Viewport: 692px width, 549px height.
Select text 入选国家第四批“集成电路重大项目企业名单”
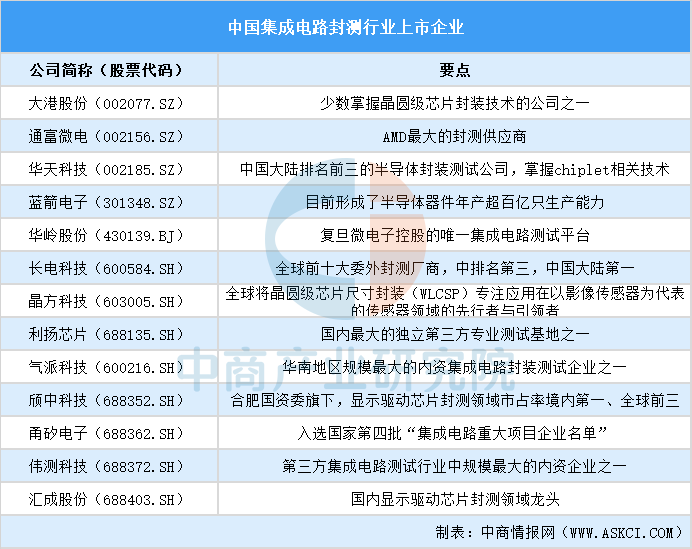(455, 433)
